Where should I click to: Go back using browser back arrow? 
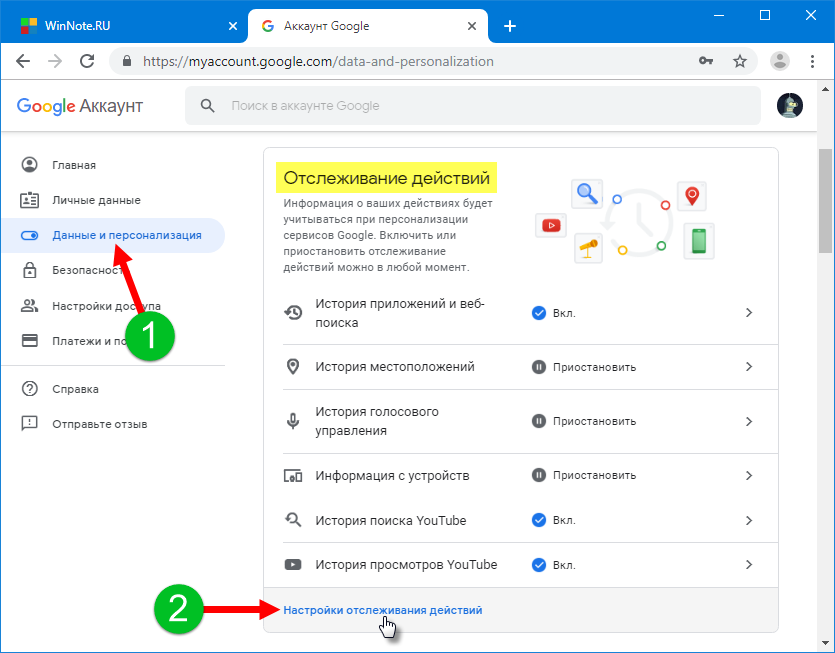23,61
